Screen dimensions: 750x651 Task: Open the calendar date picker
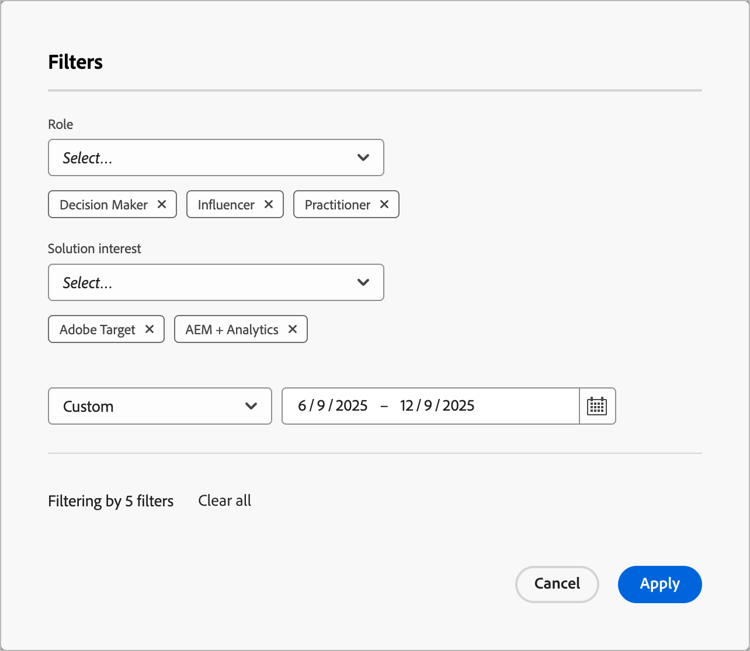click(x=597, y=406)
